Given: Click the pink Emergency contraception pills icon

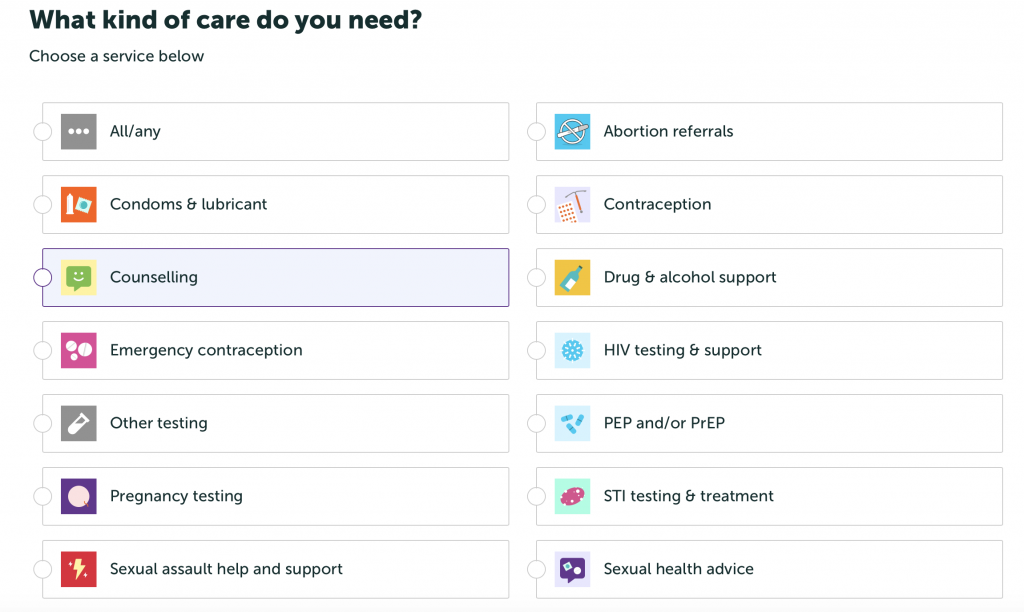Looking at the screenshot, I should coord(78,351).
